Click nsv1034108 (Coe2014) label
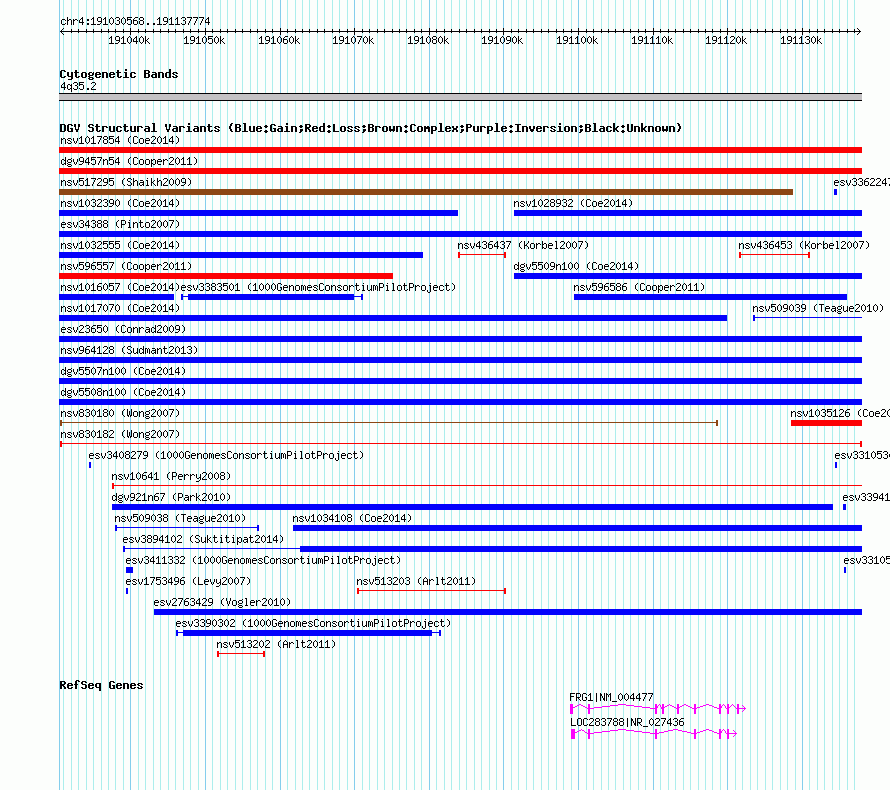890x790 pixels. tap(352, 518)
